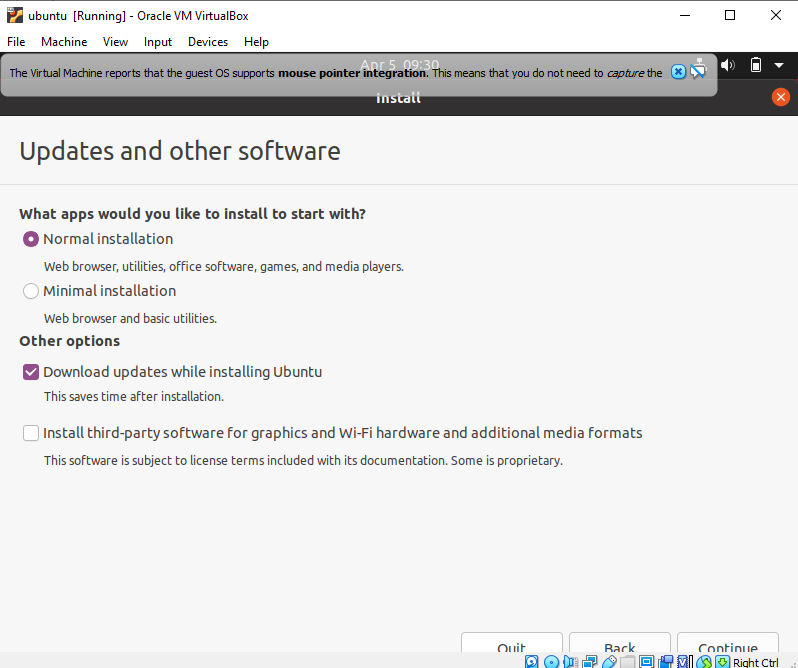This screenshot has width=798, height=668.
Task: Click the USB devices status icon
Action: pos(609,661)
